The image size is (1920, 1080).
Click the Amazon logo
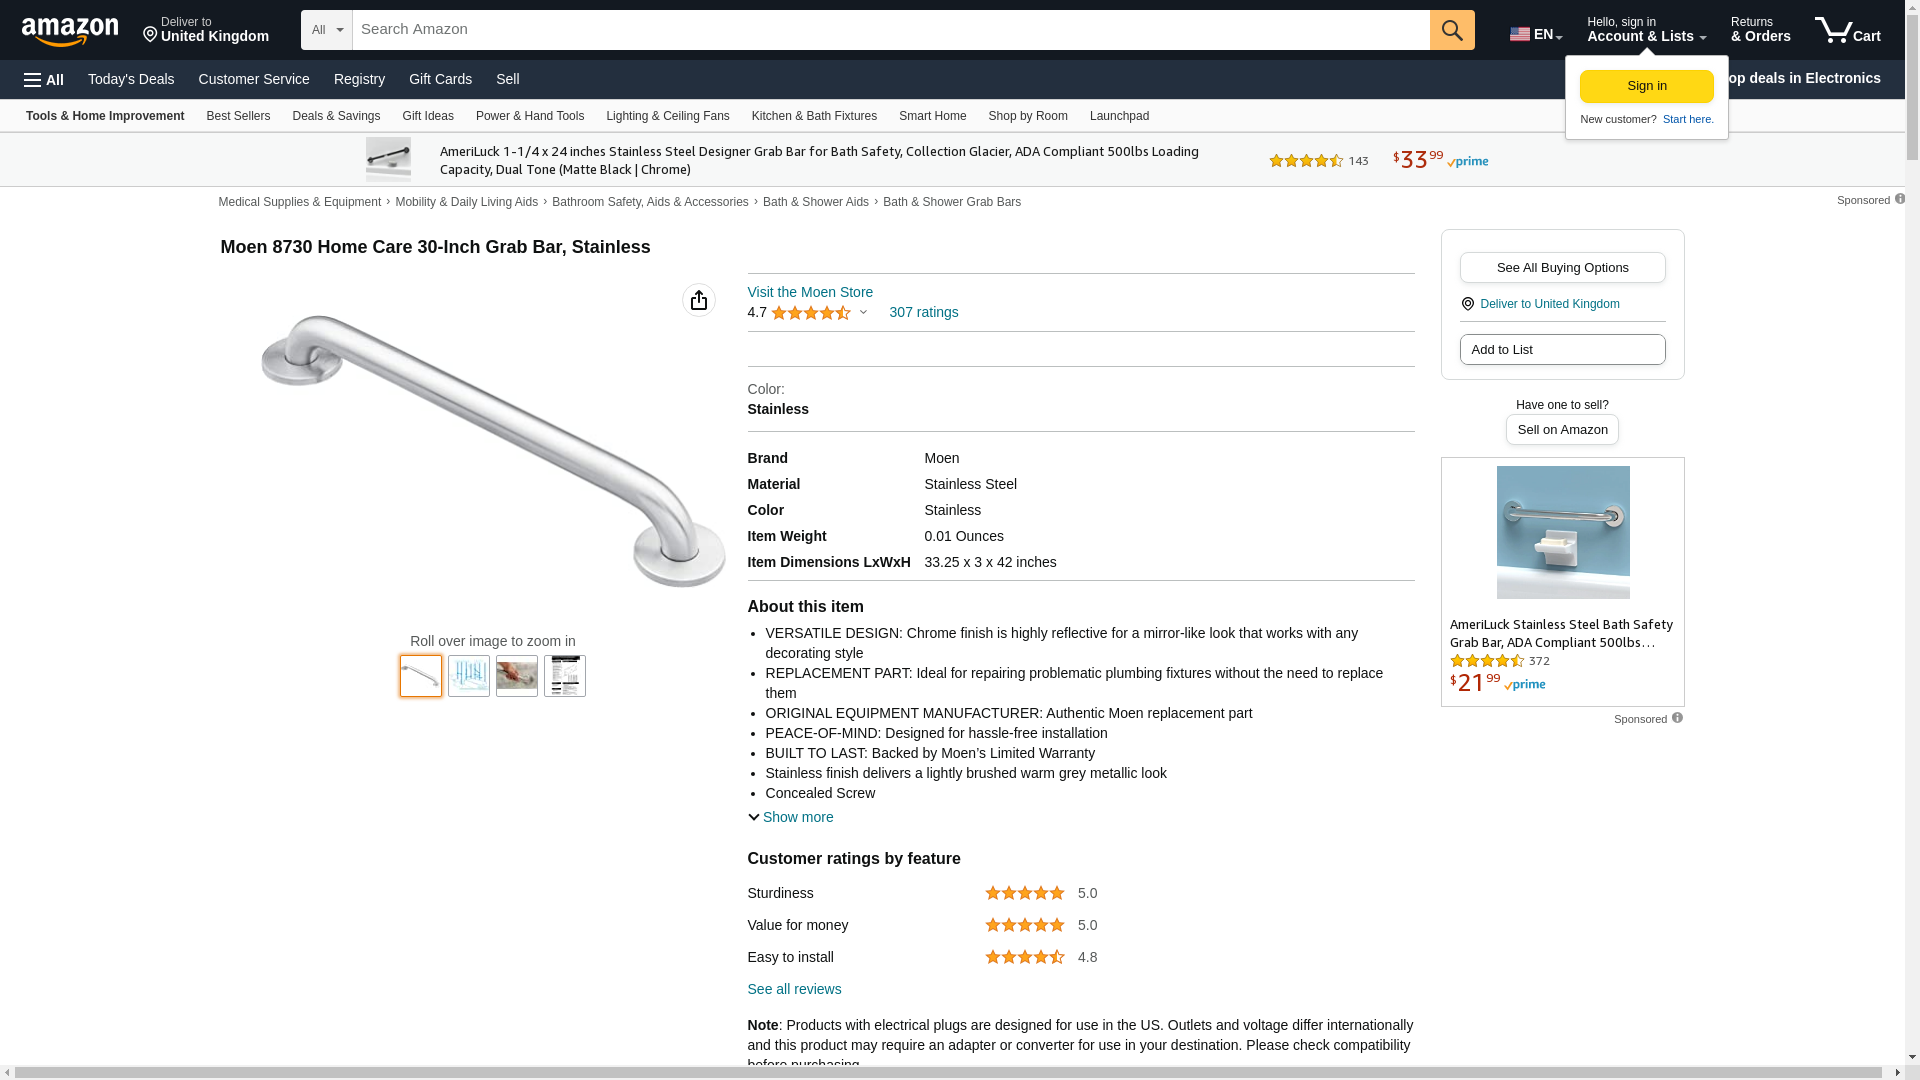(x=70, y=31)
